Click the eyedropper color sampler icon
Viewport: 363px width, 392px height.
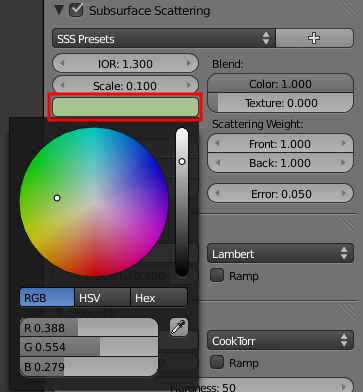pyautogui.click(x=179, y=327)
